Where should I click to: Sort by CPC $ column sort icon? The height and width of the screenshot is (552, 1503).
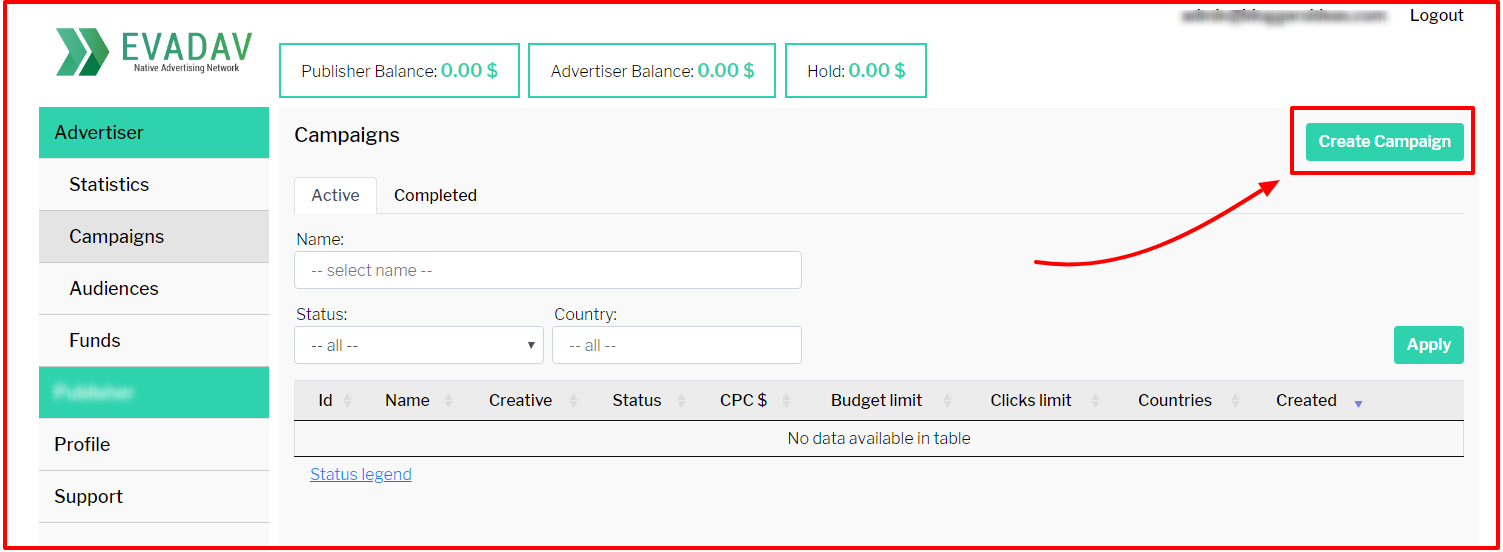pyautogui.click(x=786, y=401)
